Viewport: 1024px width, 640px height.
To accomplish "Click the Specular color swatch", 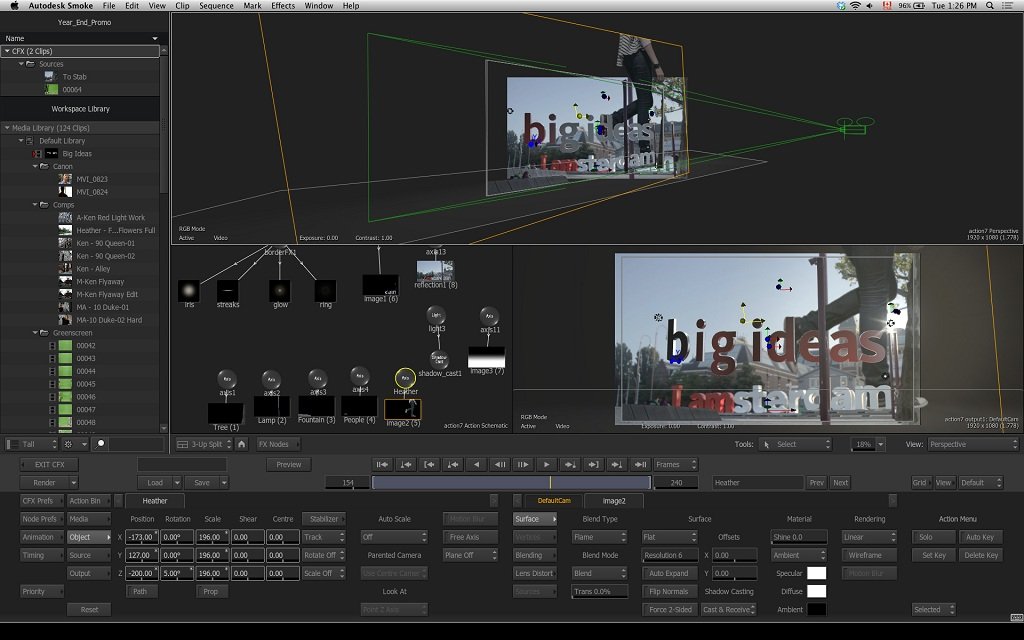I will (817, 573).
